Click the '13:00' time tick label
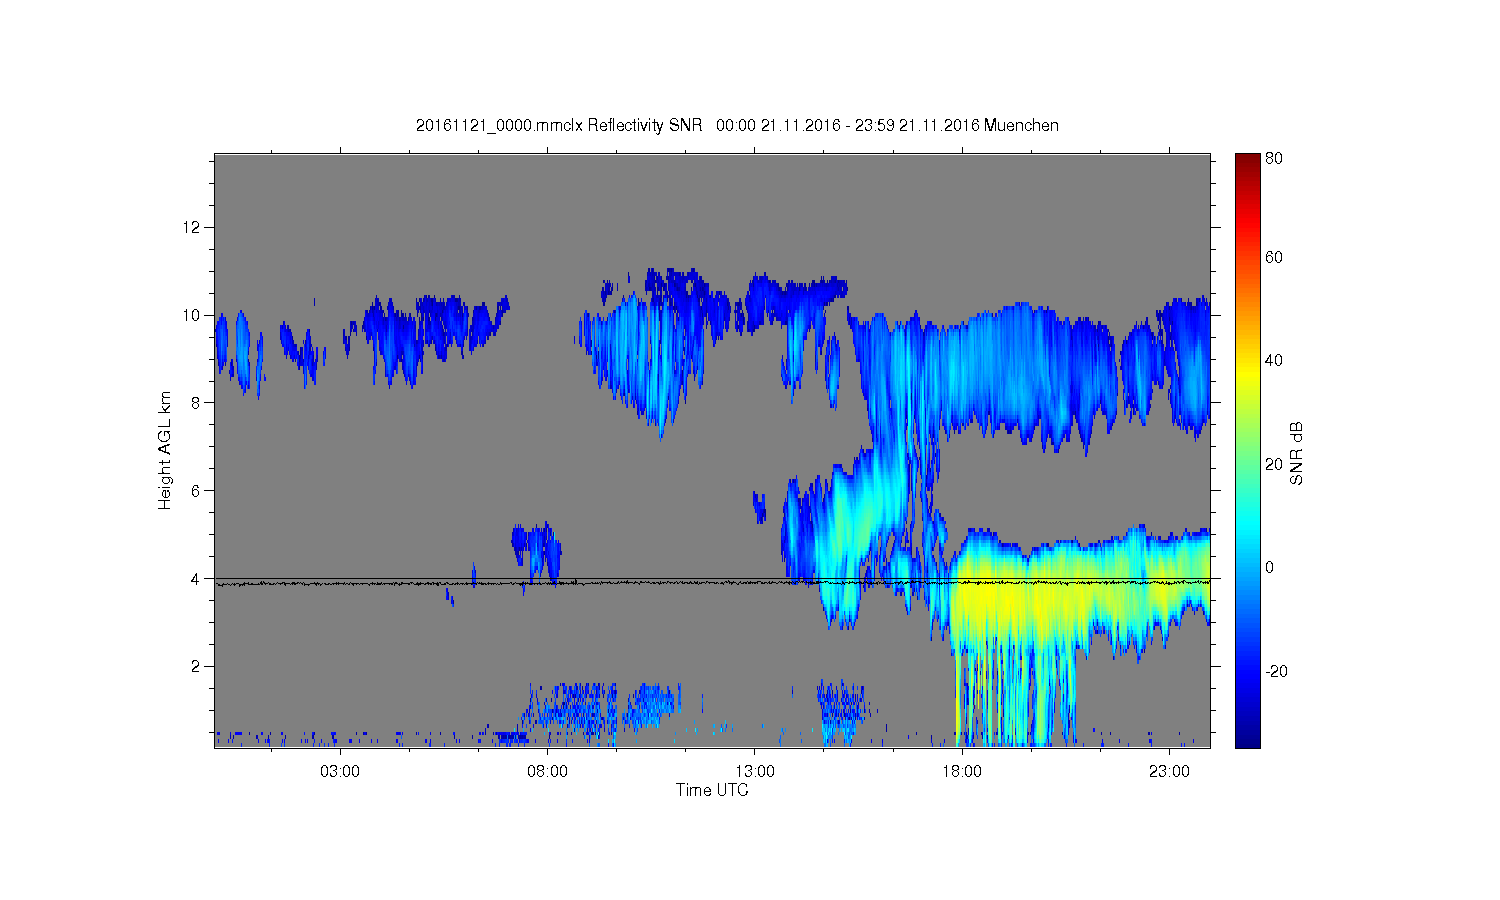 pos(755,772)
